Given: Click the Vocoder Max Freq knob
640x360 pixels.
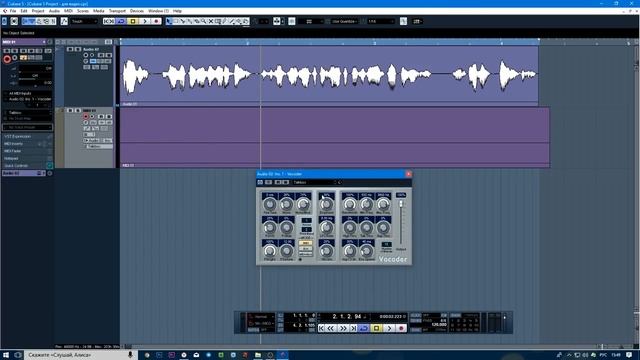Looking at the screenshot, I should click(x=383, y=204).
